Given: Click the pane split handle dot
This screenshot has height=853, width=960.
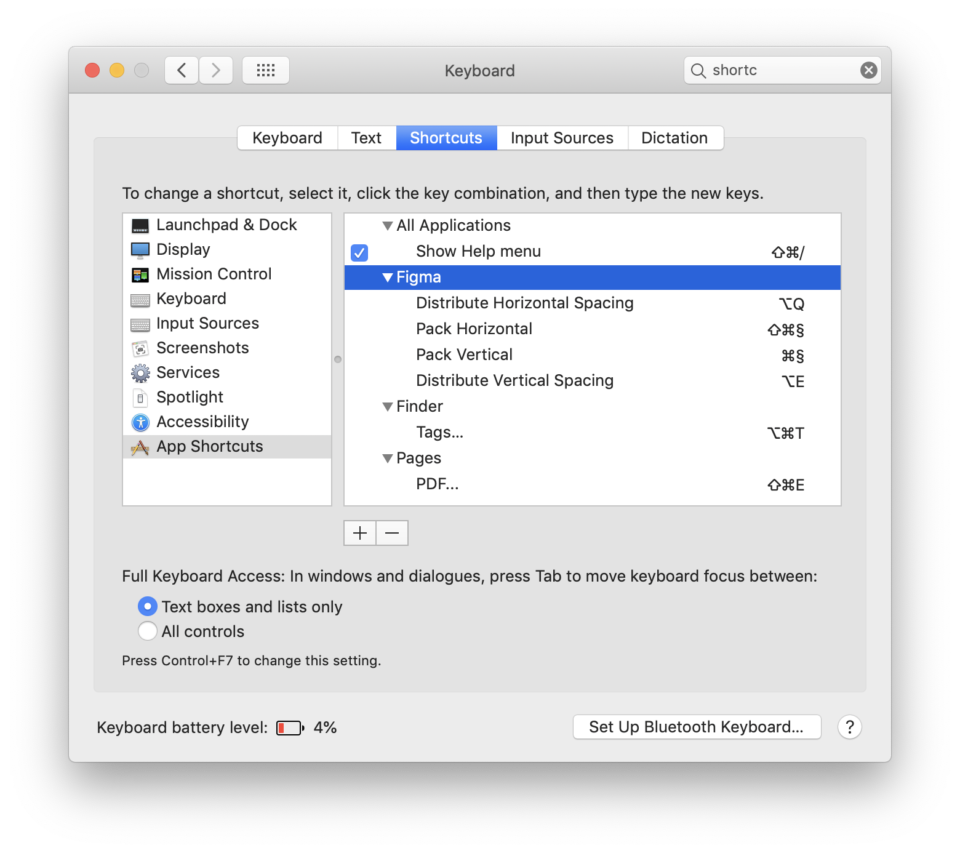Looking at the screenshot, I should (x=338, y=359).
